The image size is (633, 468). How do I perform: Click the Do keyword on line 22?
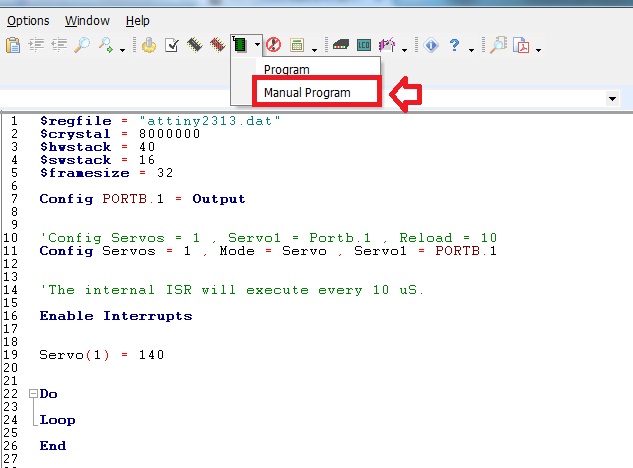[48, 394]
